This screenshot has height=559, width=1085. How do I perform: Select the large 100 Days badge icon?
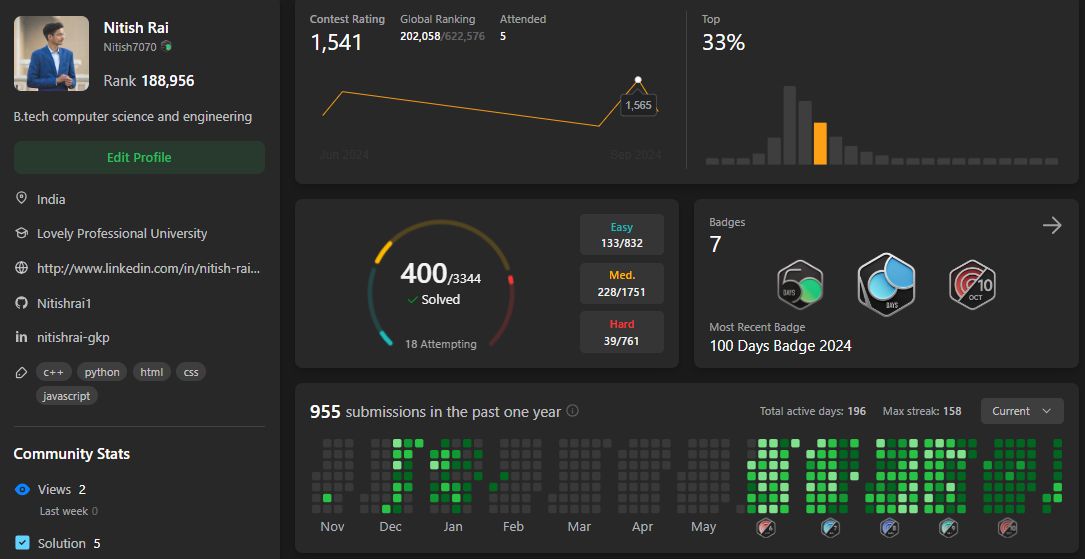[x=886, y=284]
